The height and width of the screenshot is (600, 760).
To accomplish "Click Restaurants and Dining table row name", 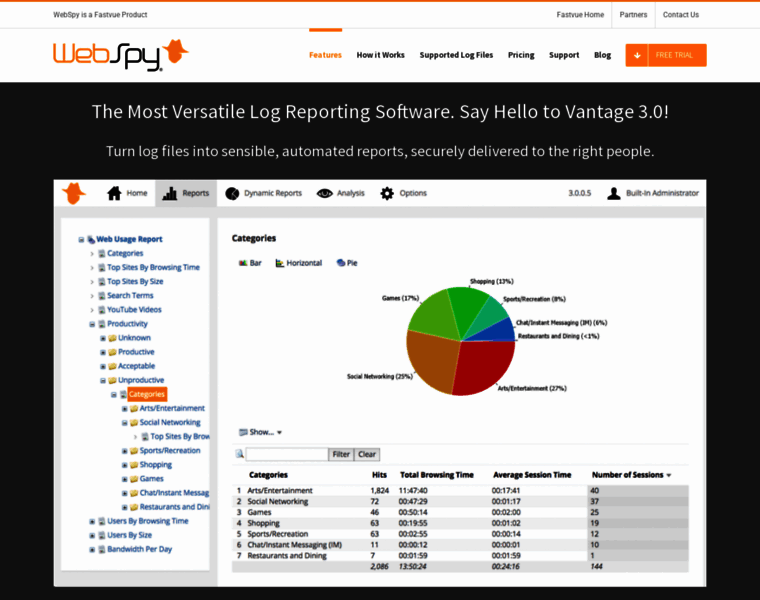I will pos(287,555).
